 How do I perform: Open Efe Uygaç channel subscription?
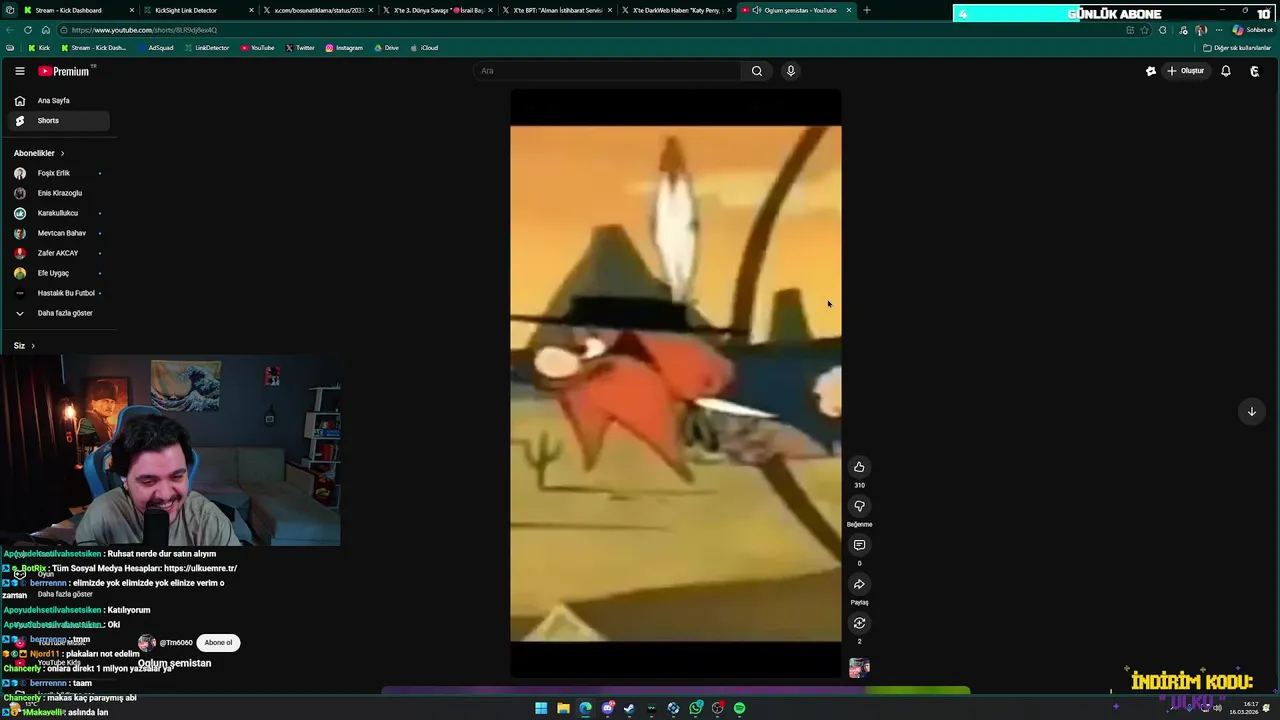pos(58,273)
